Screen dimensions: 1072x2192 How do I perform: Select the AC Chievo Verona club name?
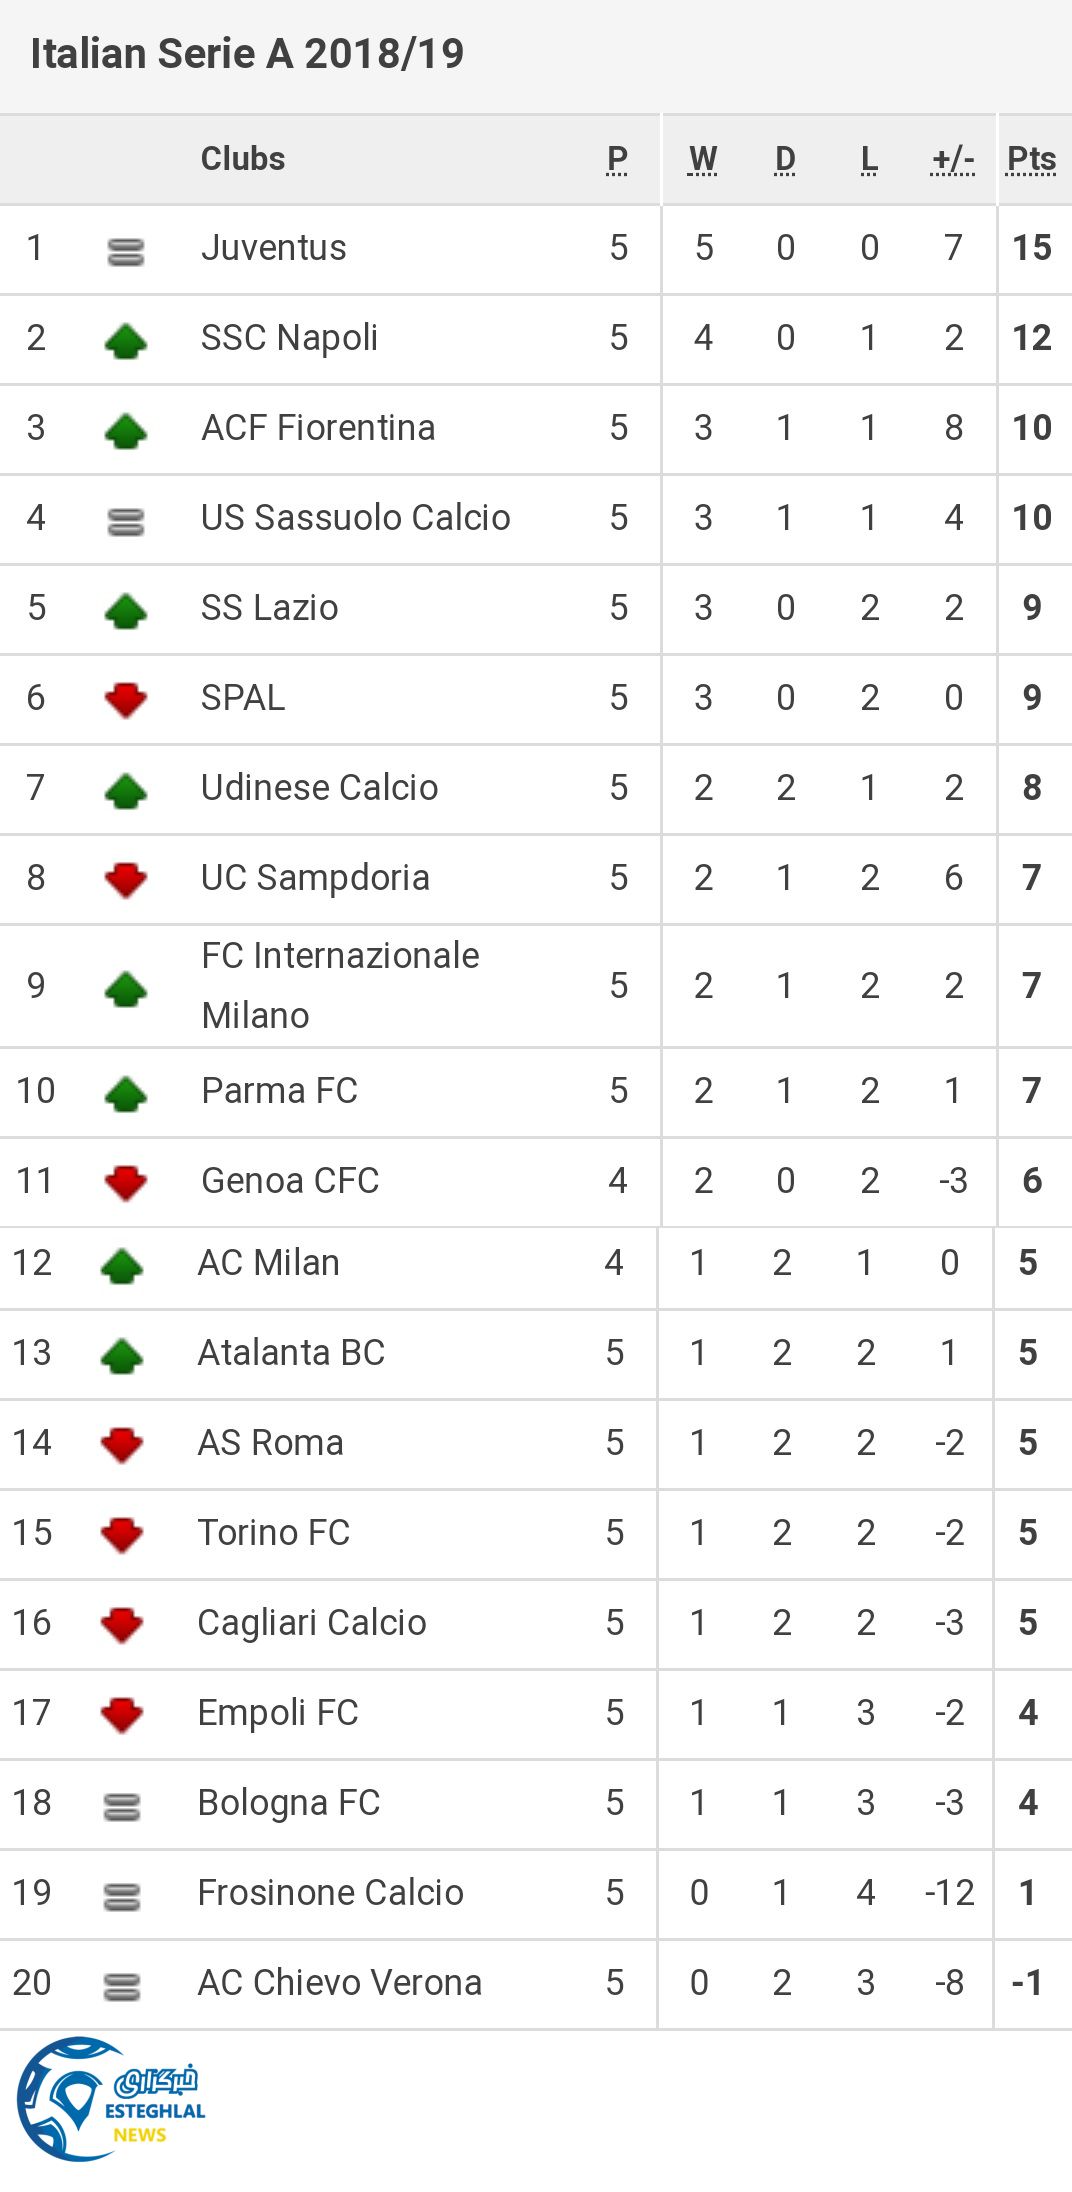339,1982
